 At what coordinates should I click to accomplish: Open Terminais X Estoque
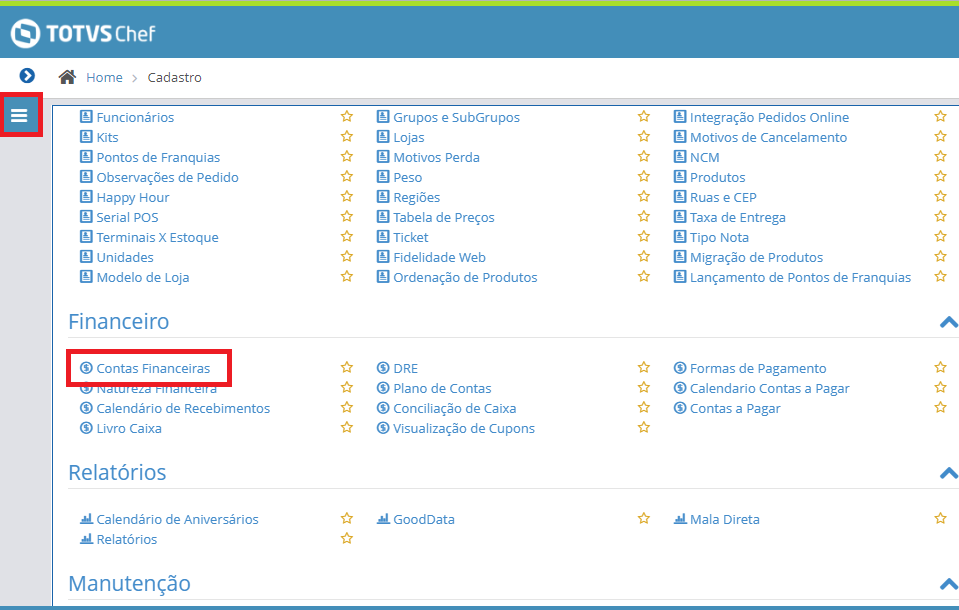[157, 237]
